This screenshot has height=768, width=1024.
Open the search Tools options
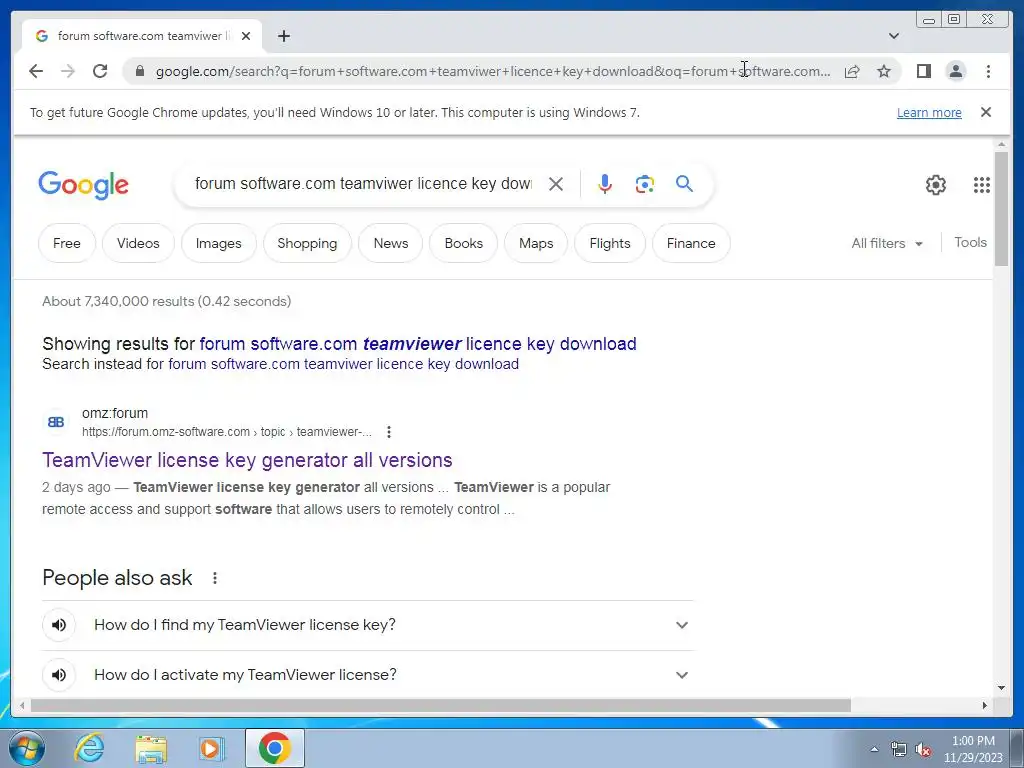point(970,242)
